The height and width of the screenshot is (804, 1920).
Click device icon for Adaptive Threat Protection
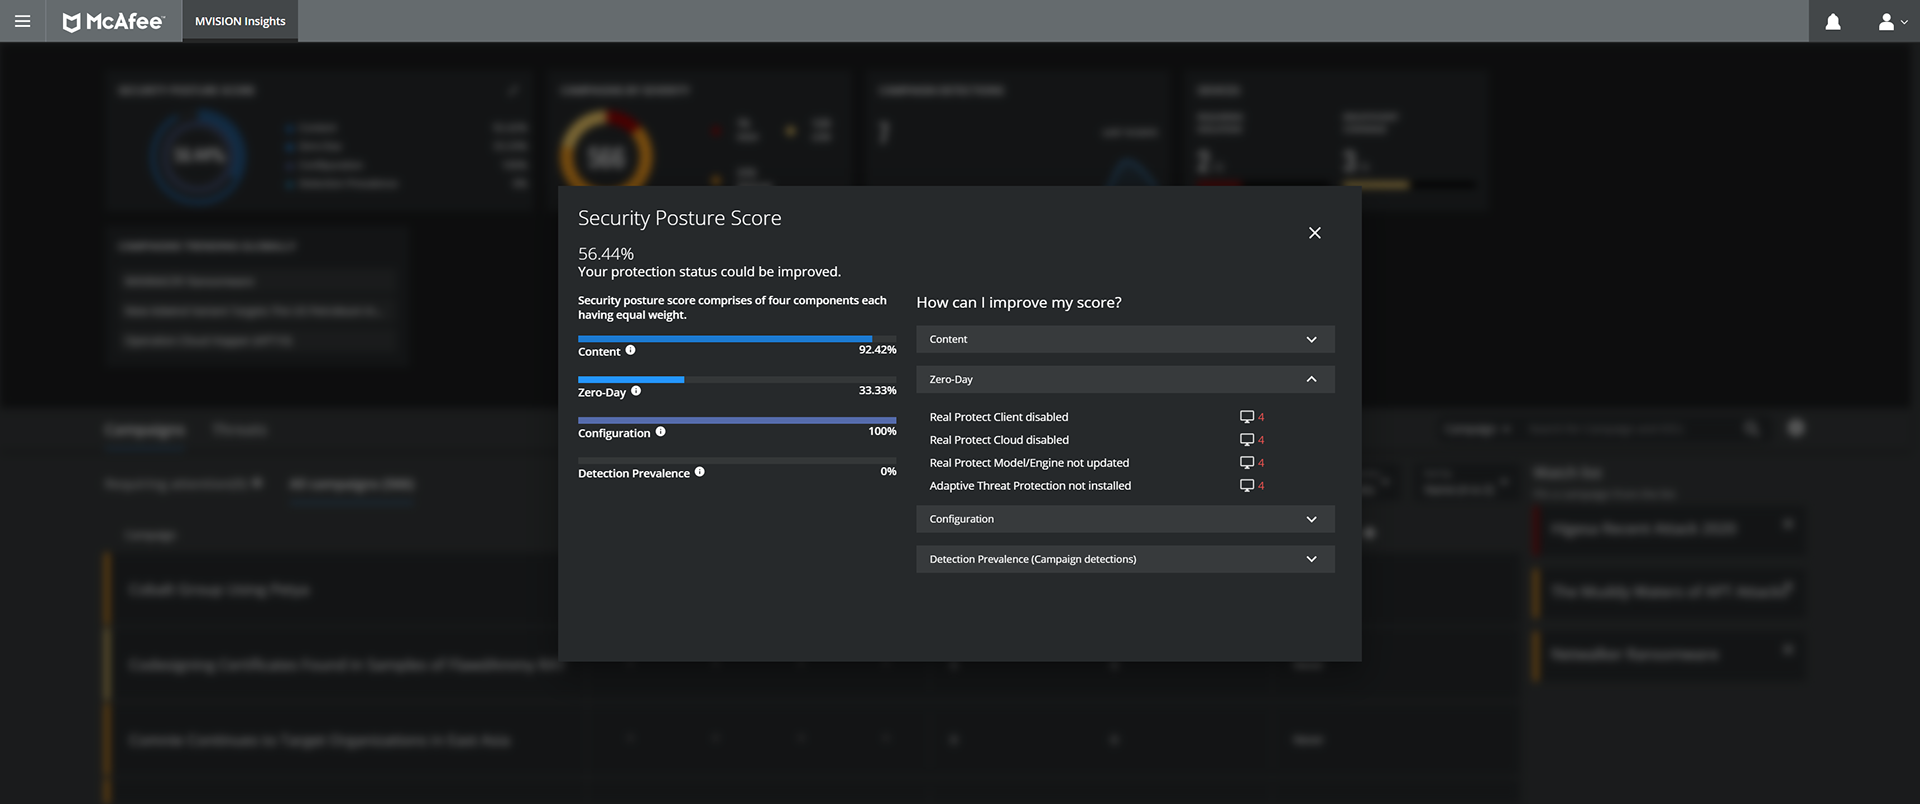coord(1247,486)
